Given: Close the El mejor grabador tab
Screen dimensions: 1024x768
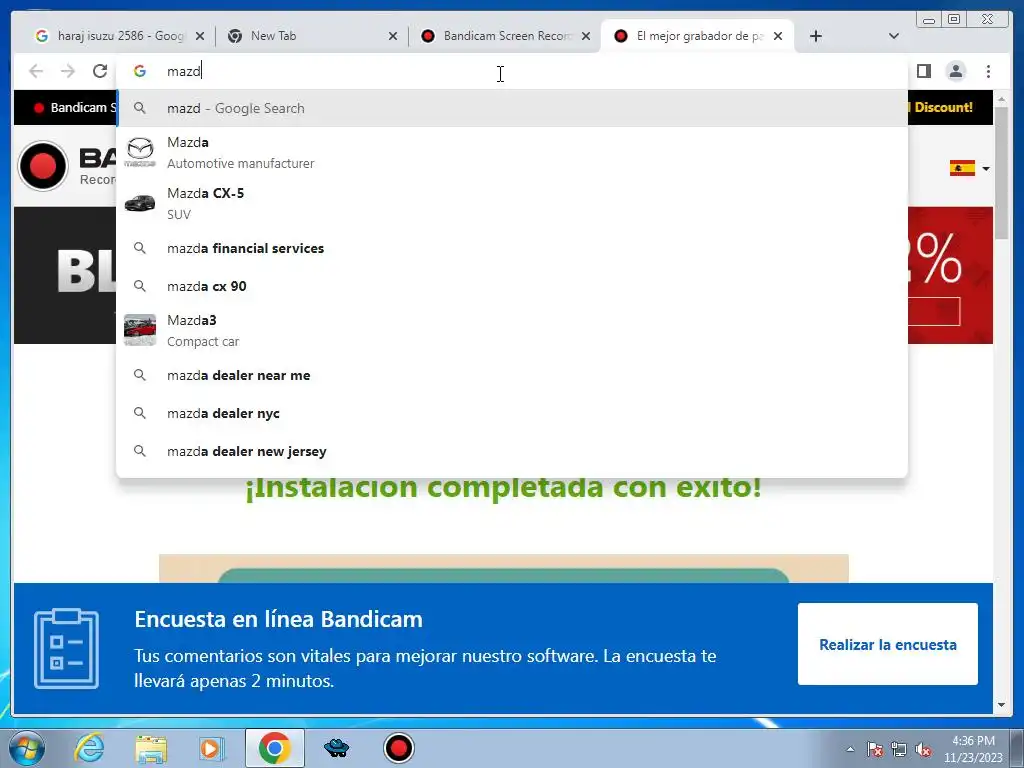Looking at the screenshot, I should point(778,36).
